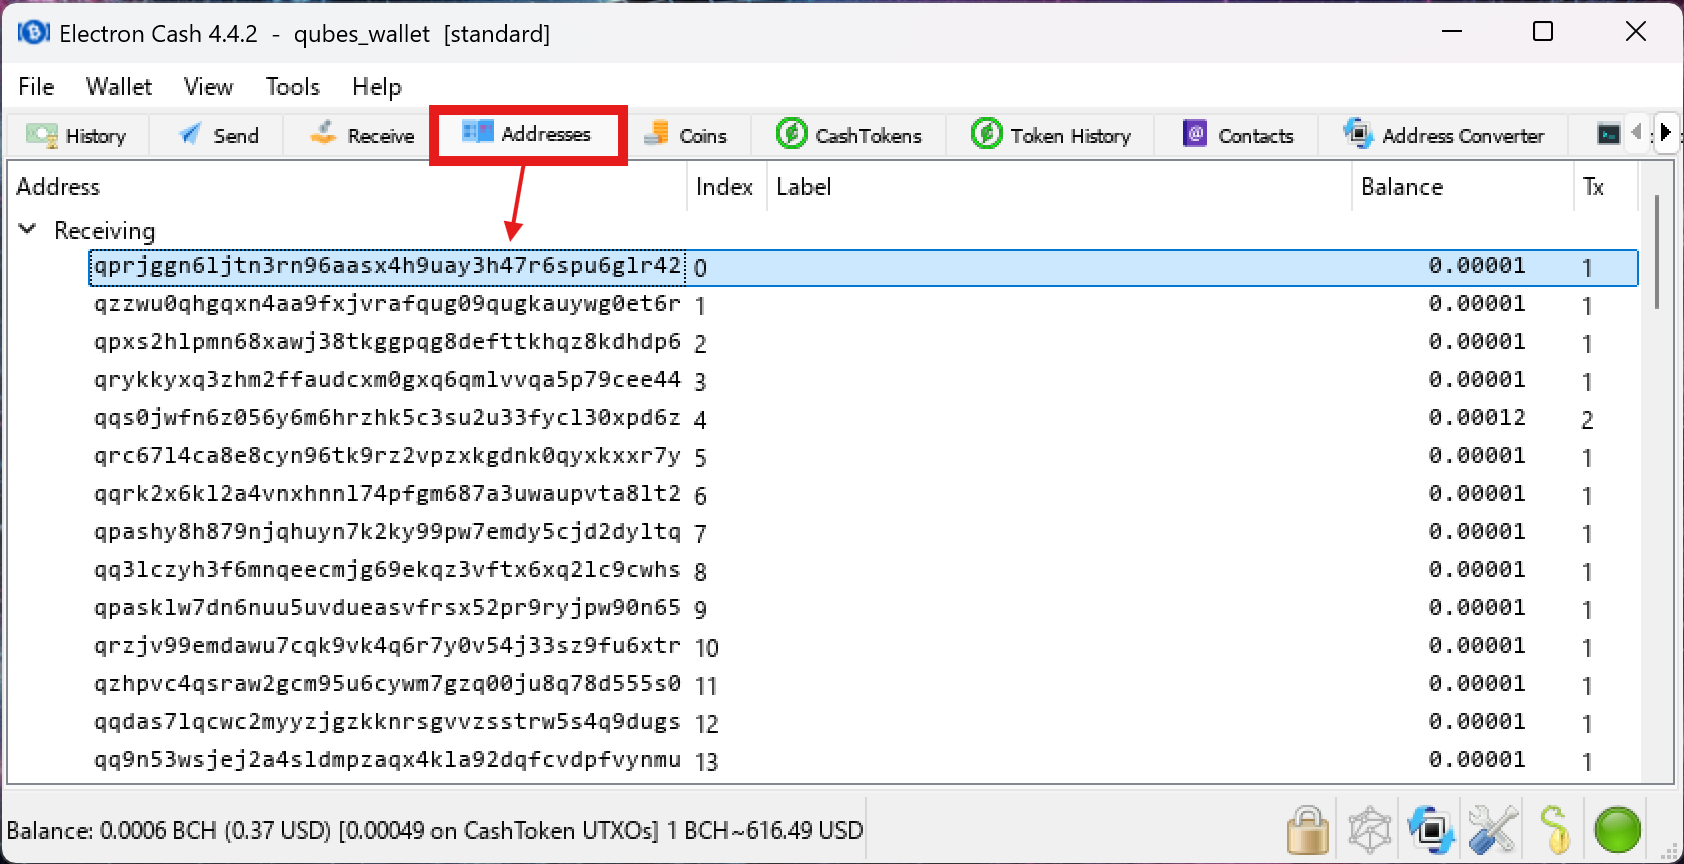Click Tx count 2 on index 4 row
Image resolution: width=1684 pixels, height=864 pixels.
coord(1587,420)
